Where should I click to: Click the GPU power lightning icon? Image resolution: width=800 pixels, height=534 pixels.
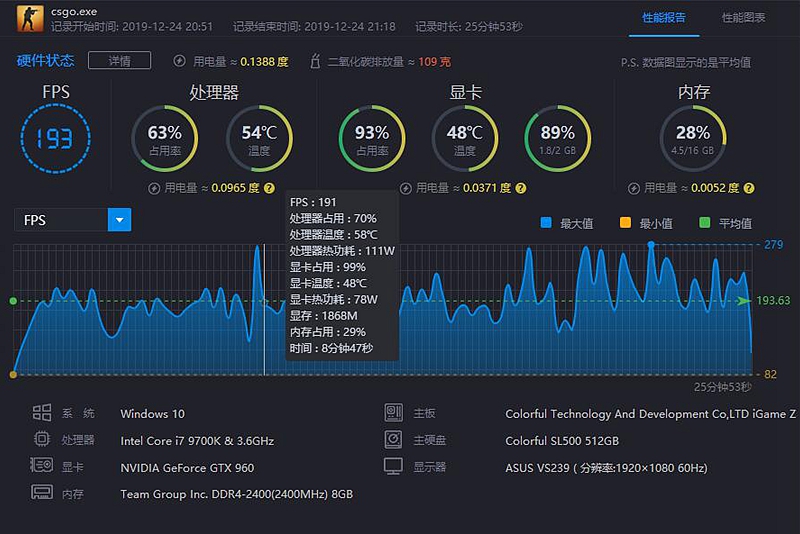406,188
